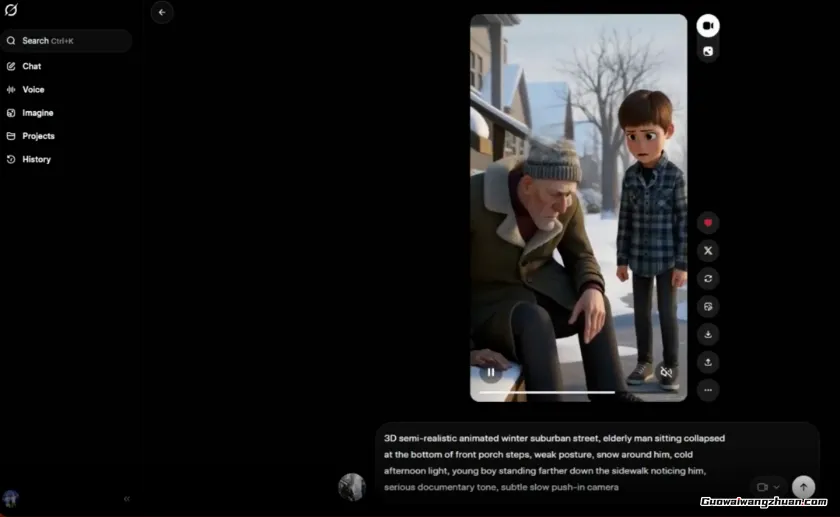840x517 pixels.
Task: Share the video to X
Action: 708,251
